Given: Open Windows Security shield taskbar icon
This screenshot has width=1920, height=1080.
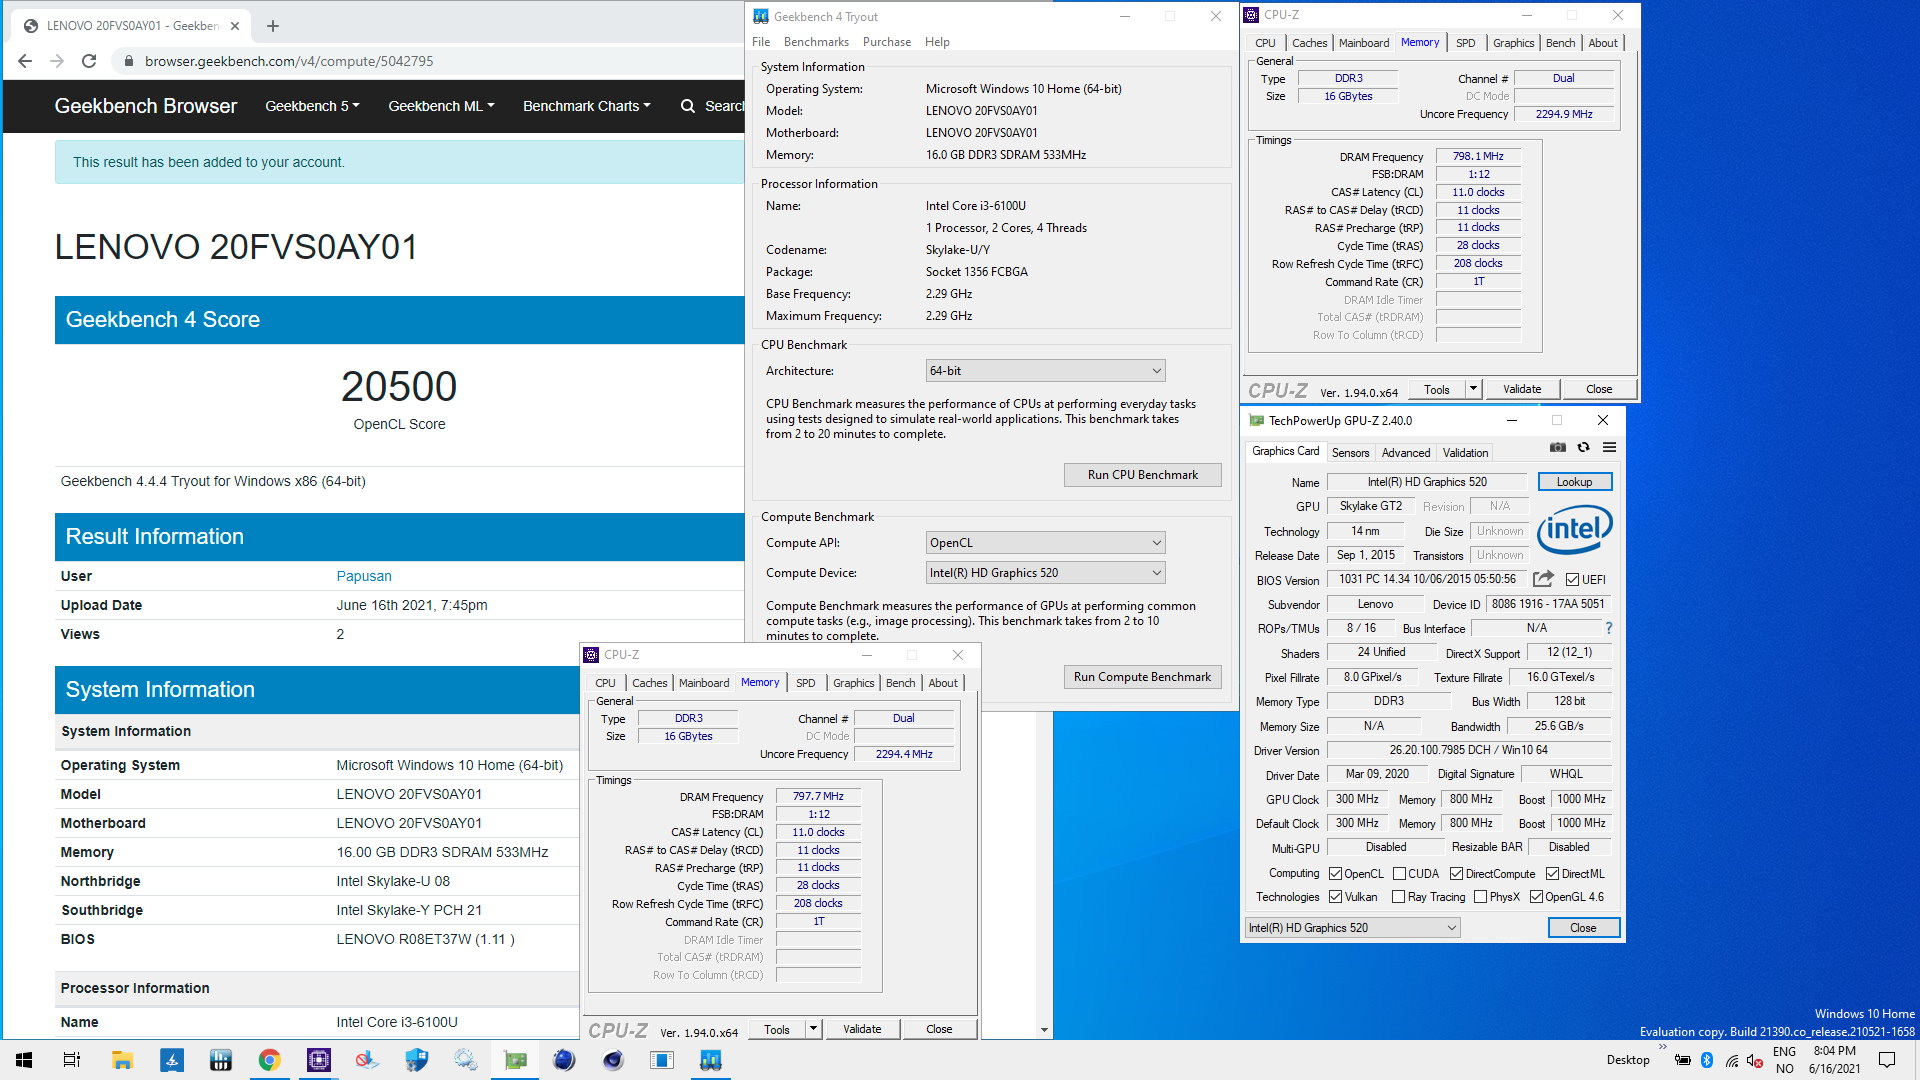Looking at the screenshot, I should coord(416,1060).
